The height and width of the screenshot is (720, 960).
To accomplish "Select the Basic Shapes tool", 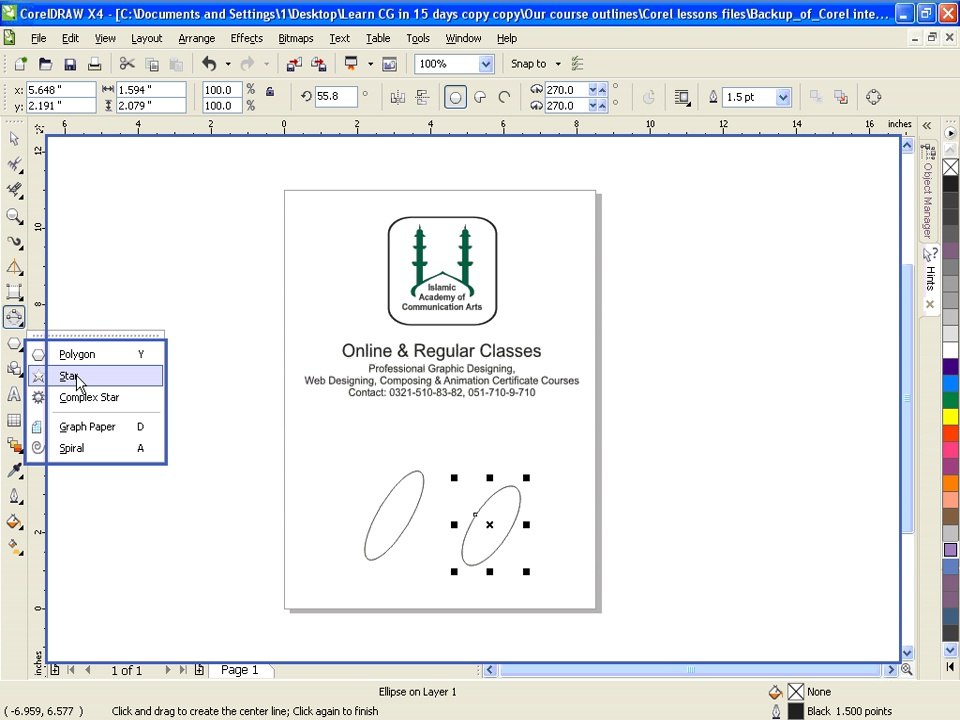I will pyautogui.click(x=14, y=368).
